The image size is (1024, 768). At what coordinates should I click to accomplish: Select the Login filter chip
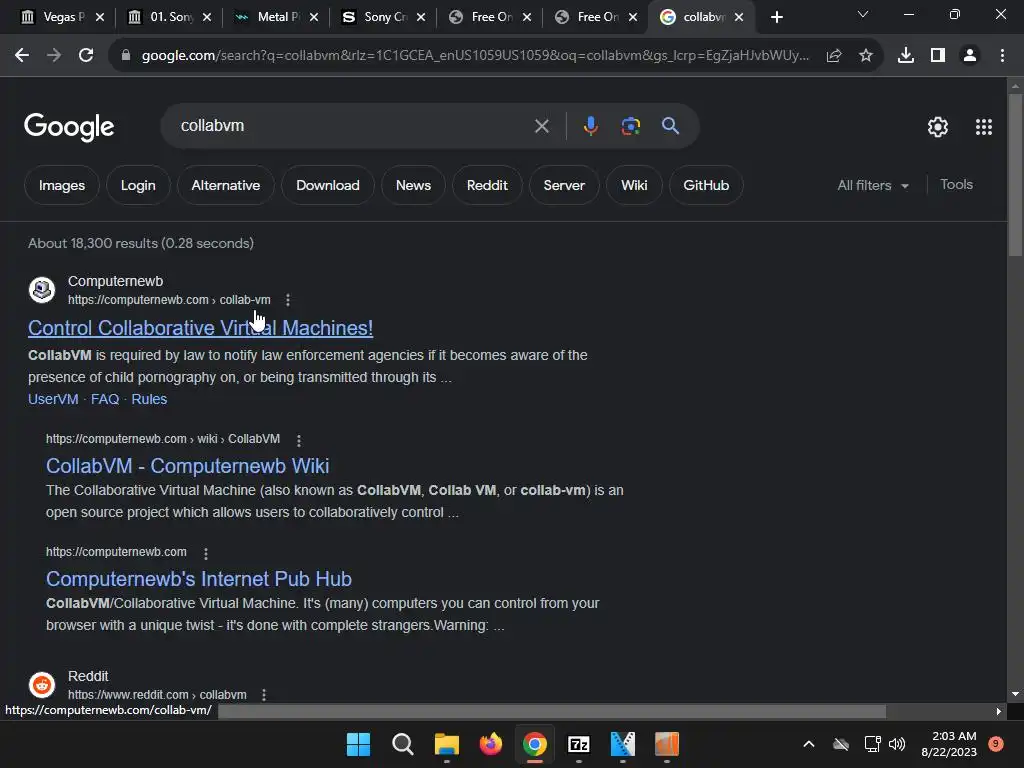point(138,185)
